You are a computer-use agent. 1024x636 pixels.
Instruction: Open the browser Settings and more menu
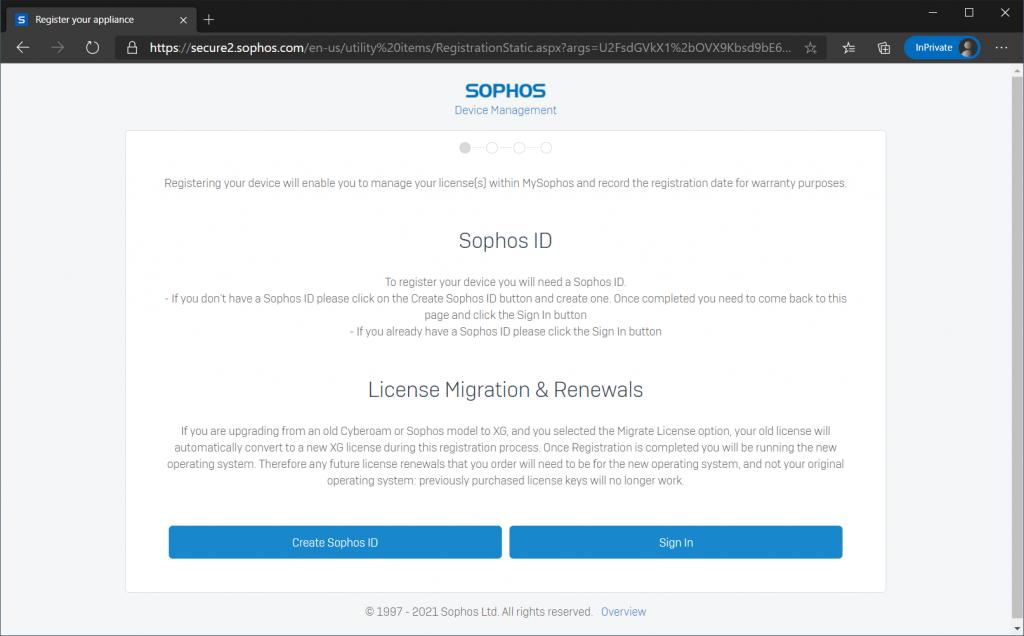click(1001, 48)
